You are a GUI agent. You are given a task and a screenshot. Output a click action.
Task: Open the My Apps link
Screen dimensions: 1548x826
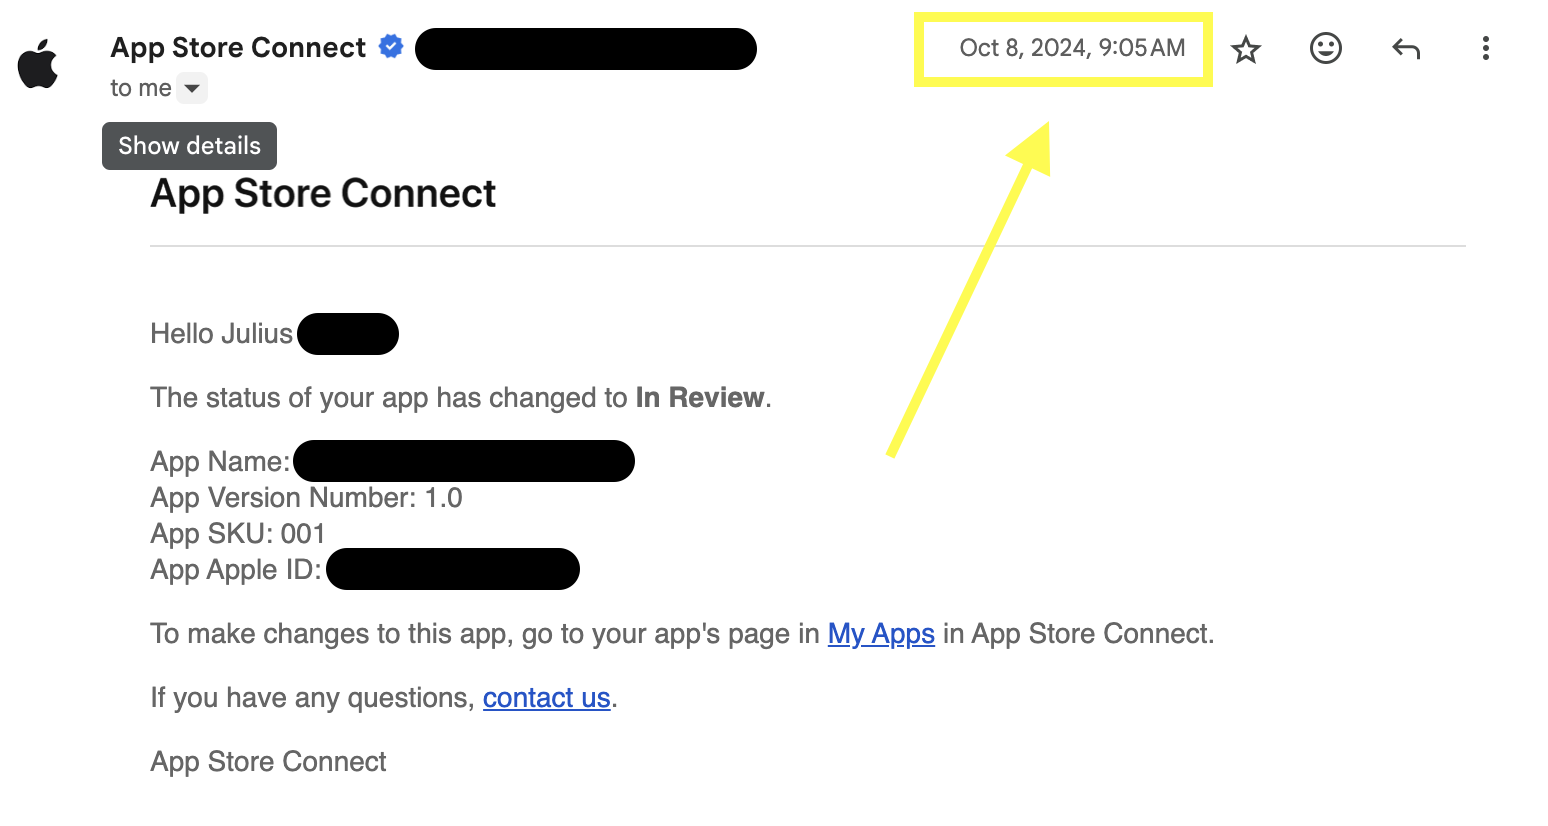coord(881,634)
